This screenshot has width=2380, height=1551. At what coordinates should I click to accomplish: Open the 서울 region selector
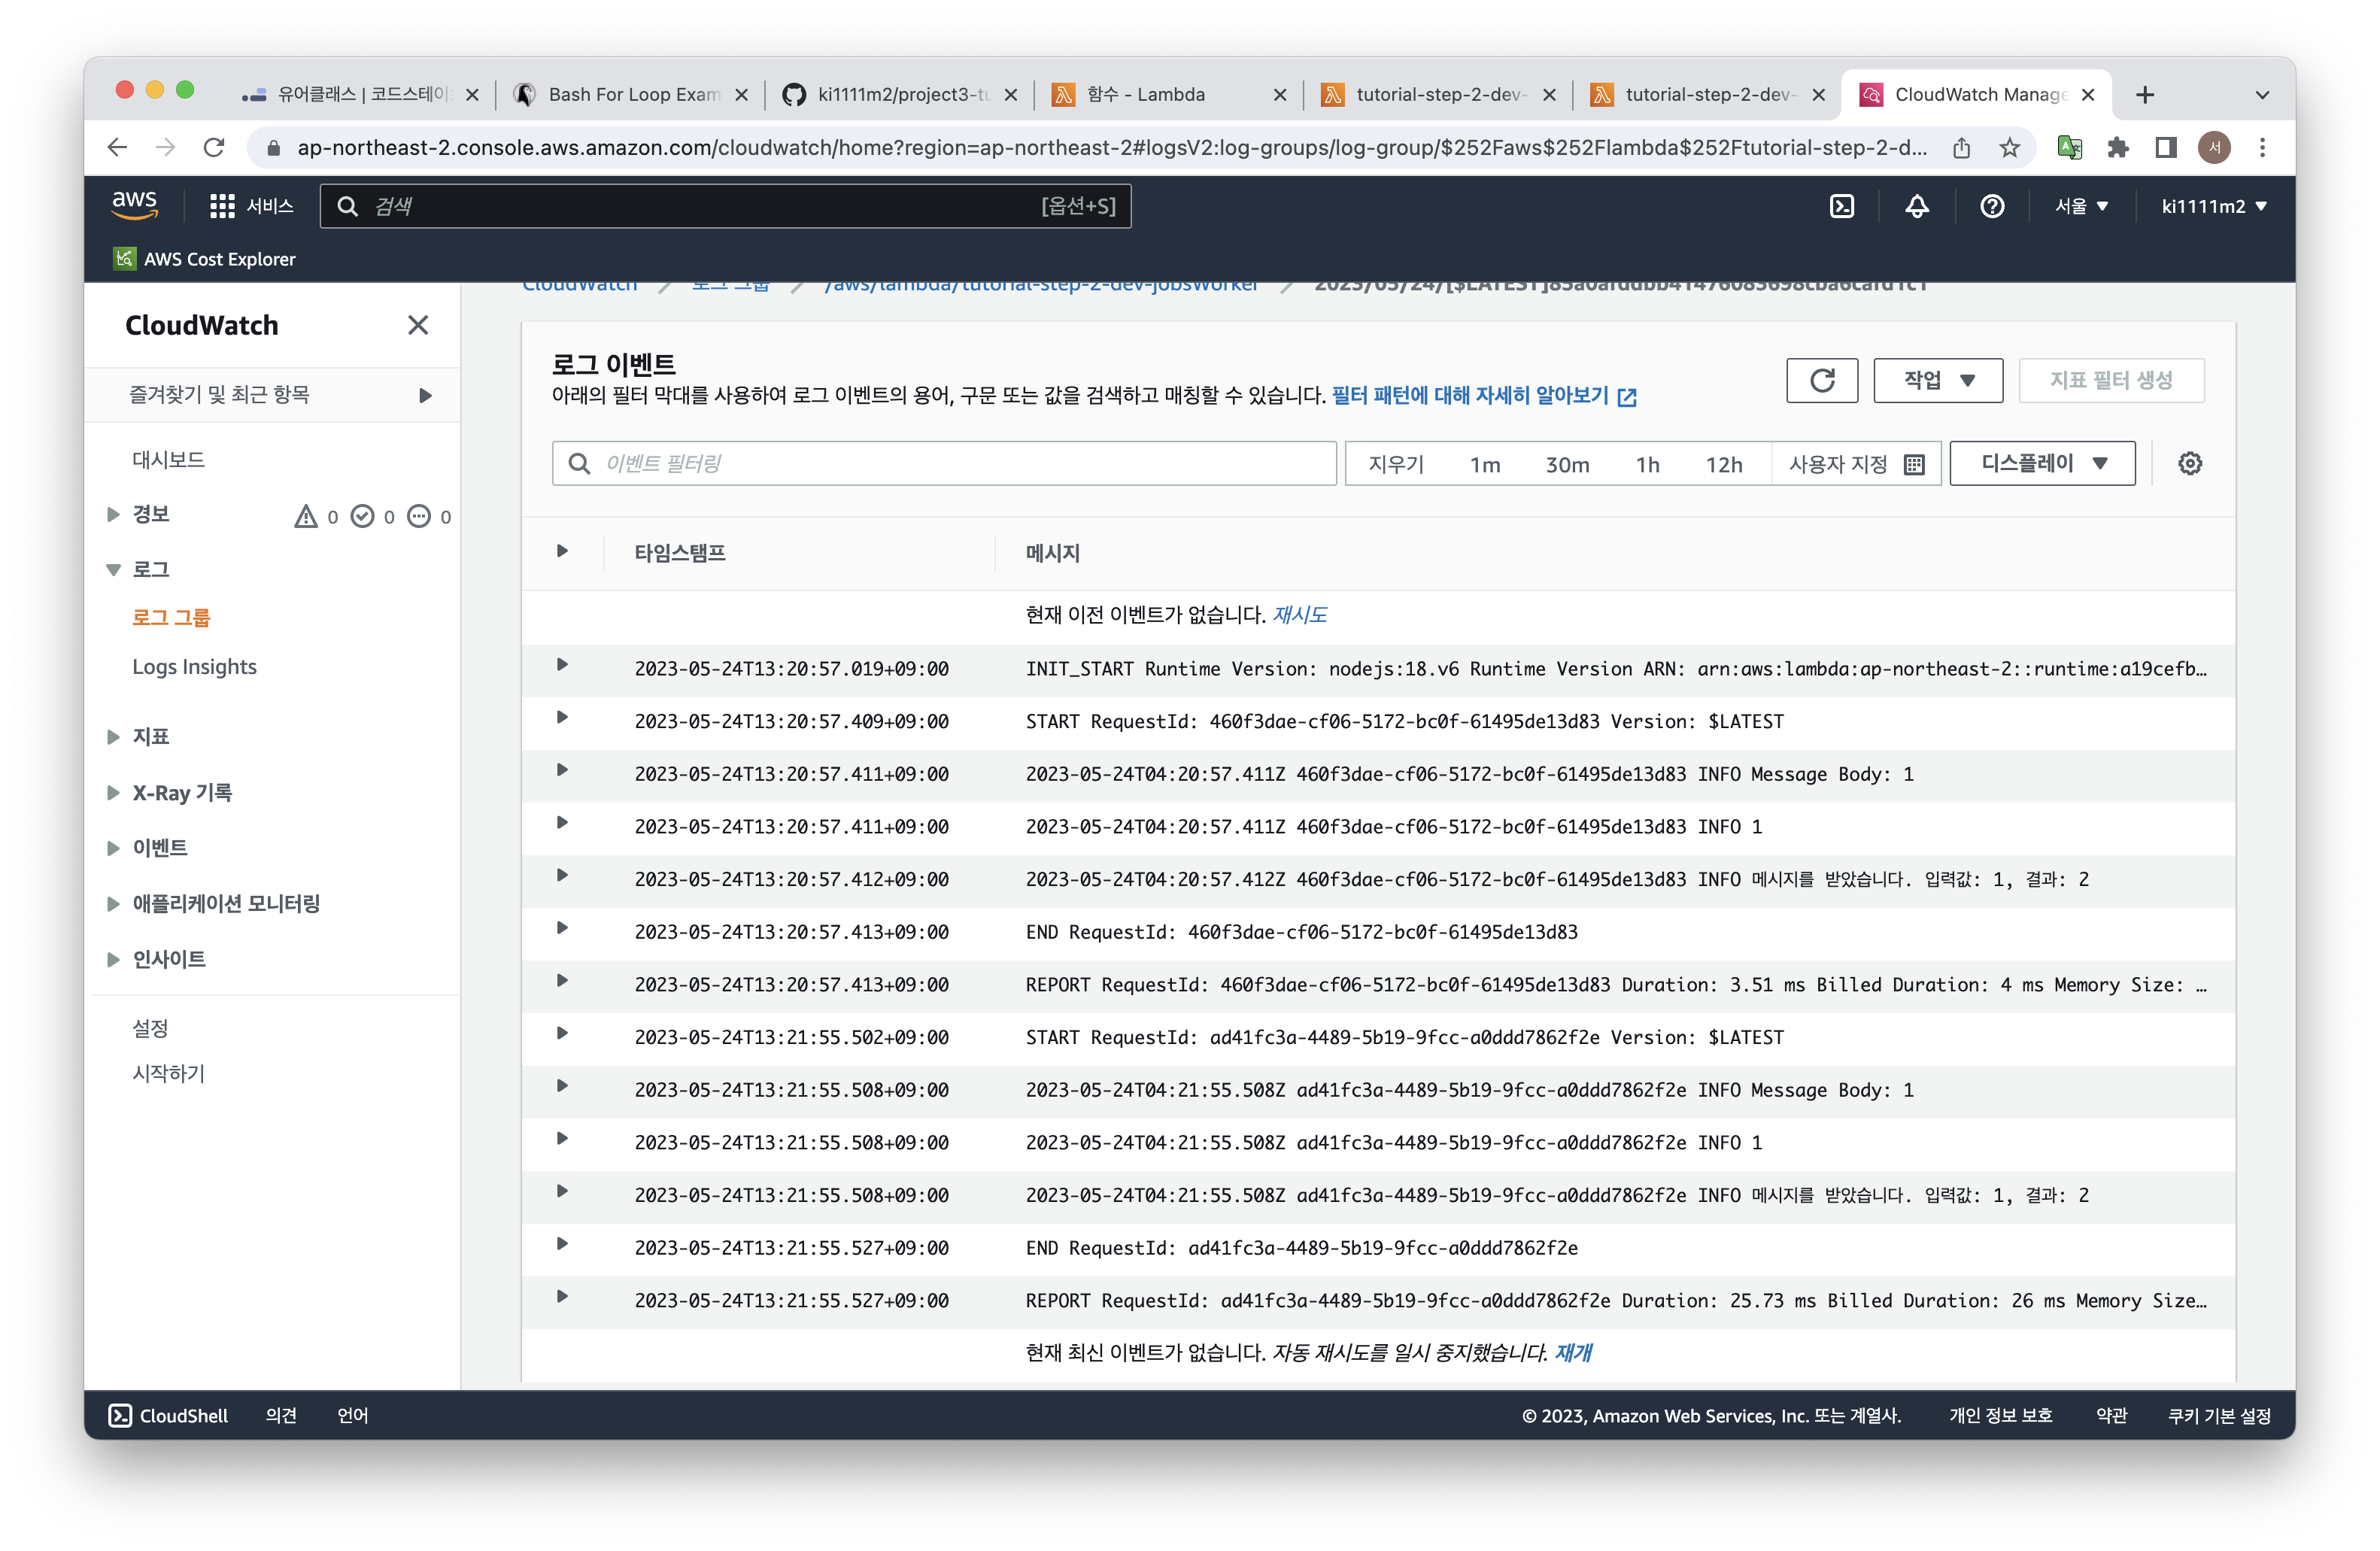click(2080, 206)
